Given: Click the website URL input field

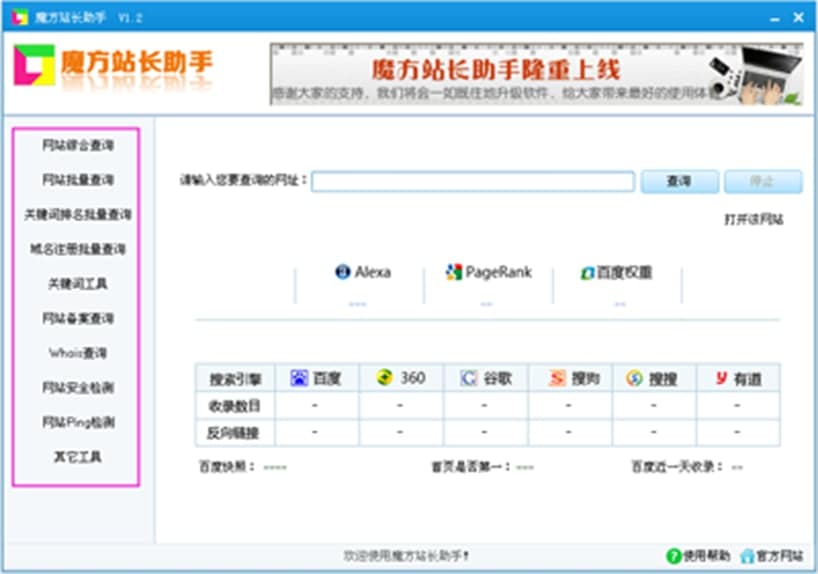Looking at the screenshot, I should (473, 182).
